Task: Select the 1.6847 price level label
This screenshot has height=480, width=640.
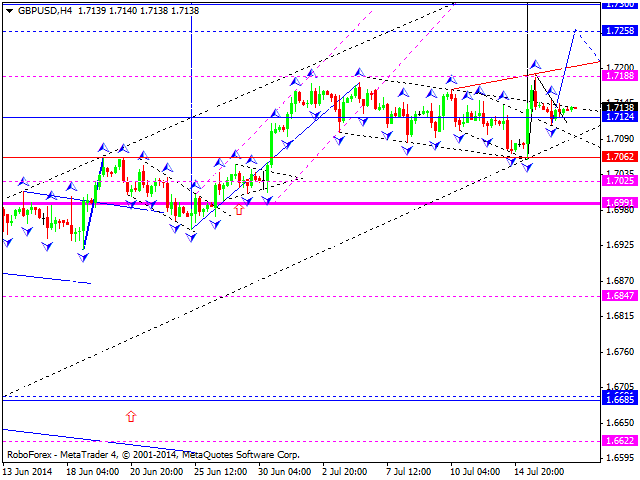Action: 620,297
